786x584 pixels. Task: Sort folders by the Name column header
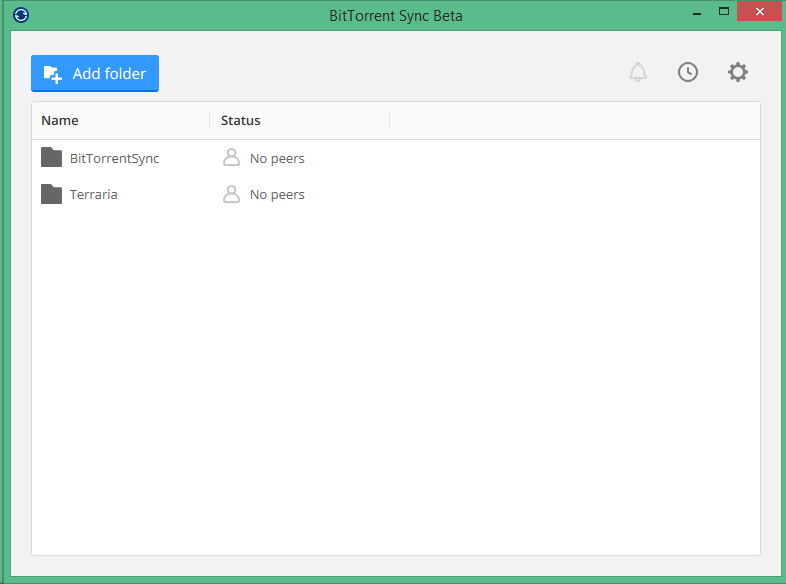coord(60,121)
